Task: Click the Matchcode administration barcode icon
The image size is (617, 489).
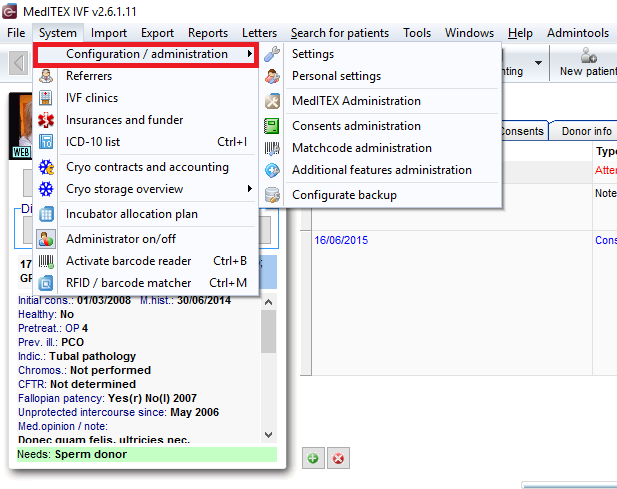Action: (272, 148)
